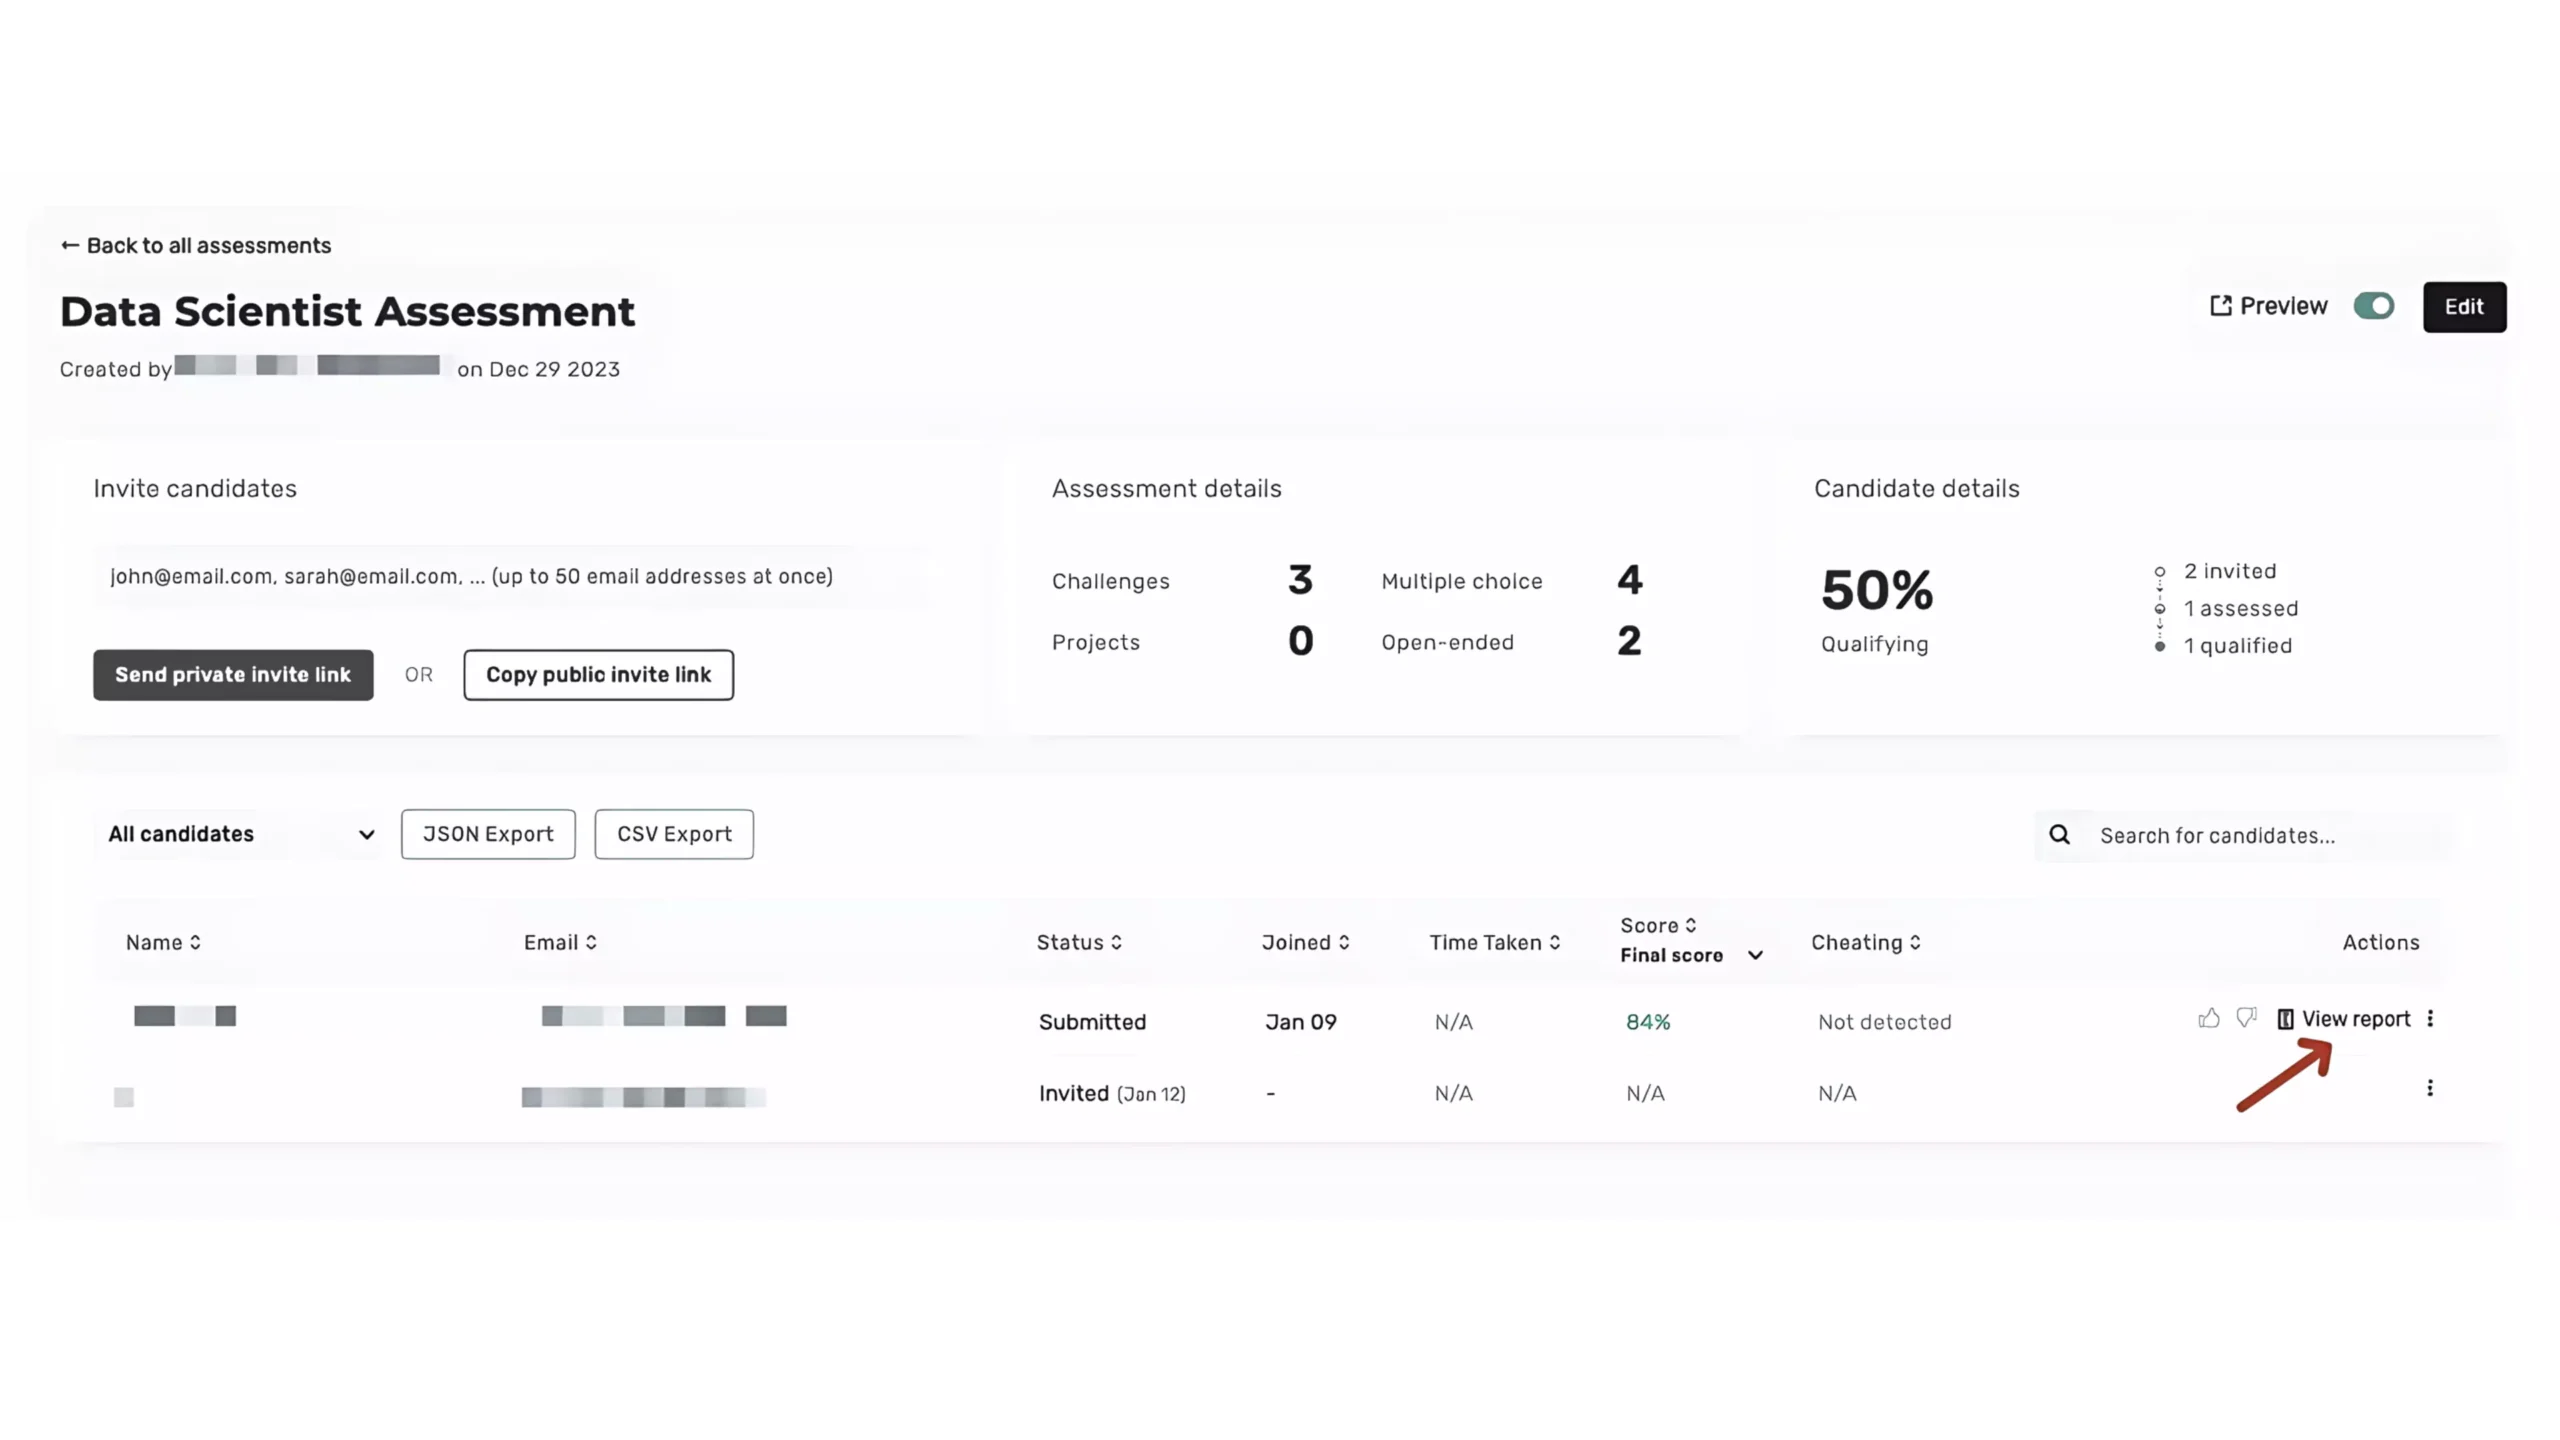
Task: Click thumbs up icon for submitted candidate
Action: click(2208, 1018)
